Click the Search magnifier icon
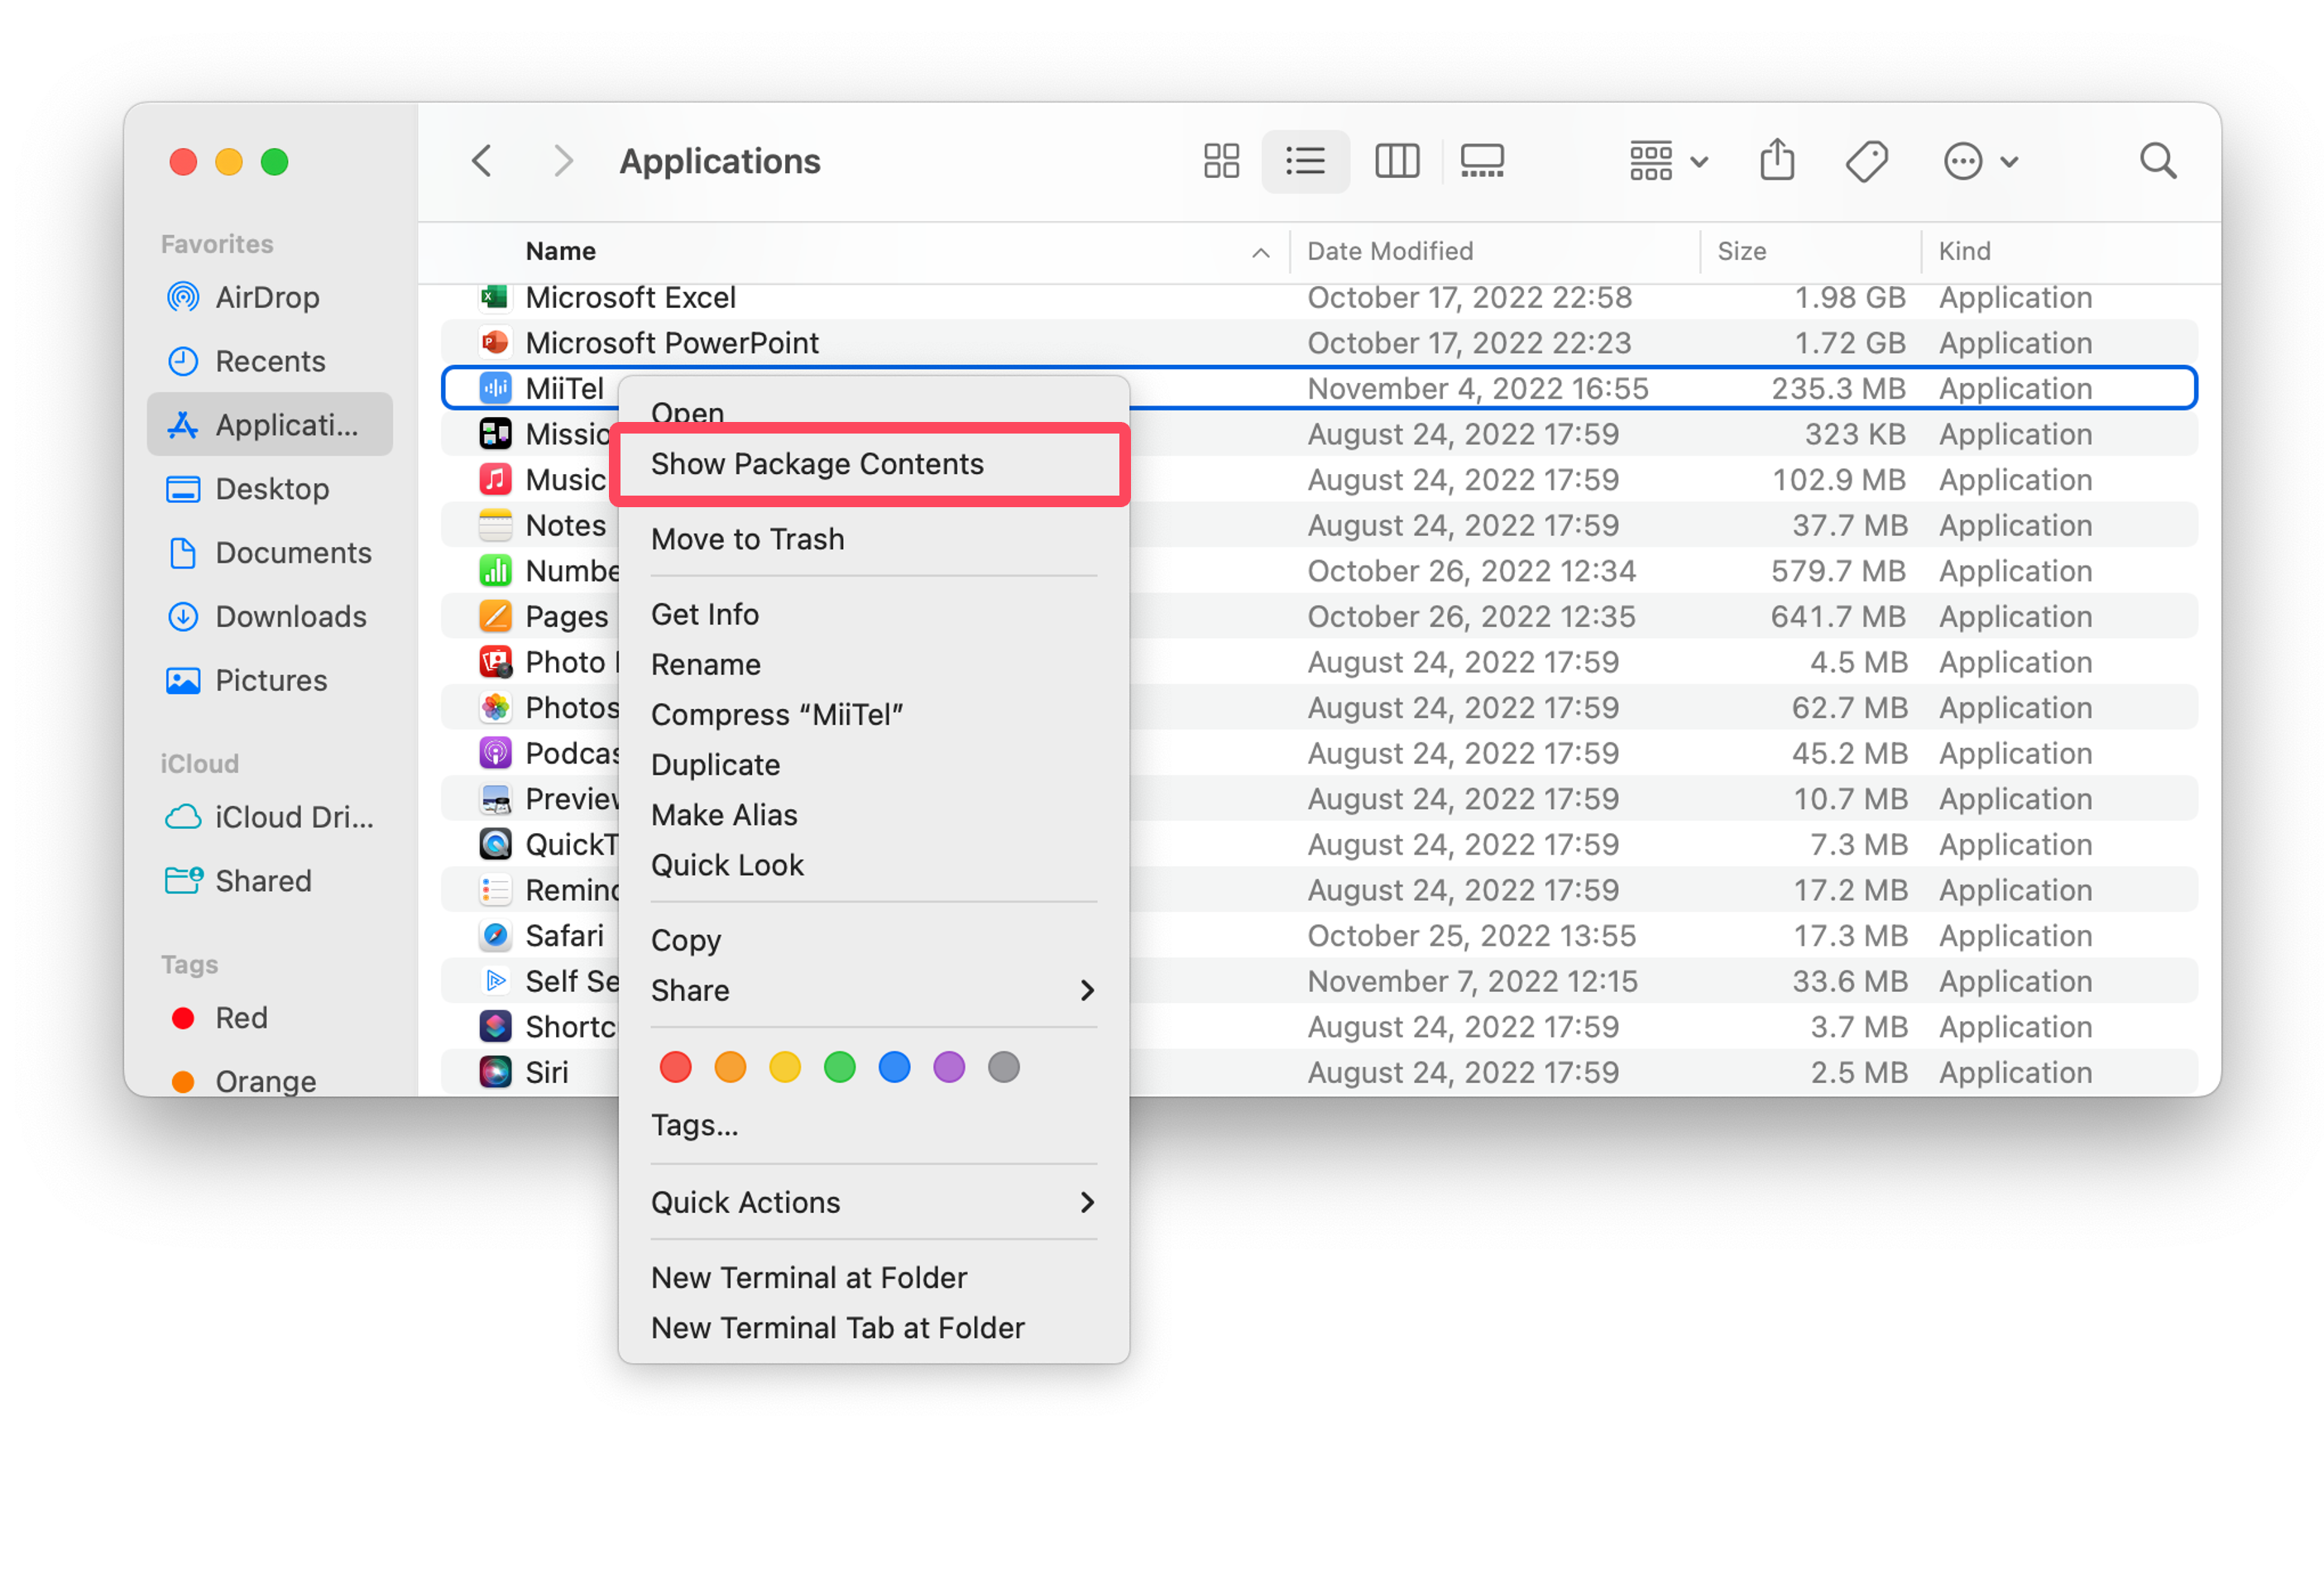2324x1577 pixels. coord(2157,161)
